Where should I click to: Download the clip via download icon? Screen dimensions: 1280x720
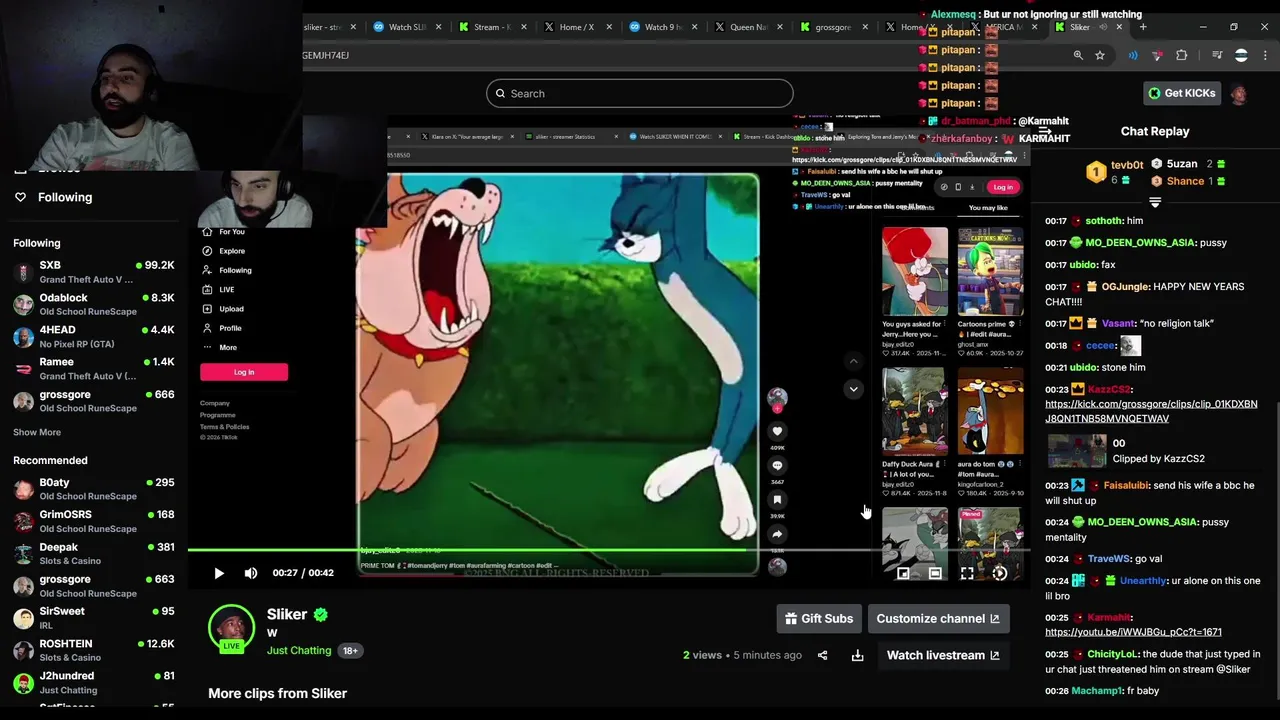857,655
